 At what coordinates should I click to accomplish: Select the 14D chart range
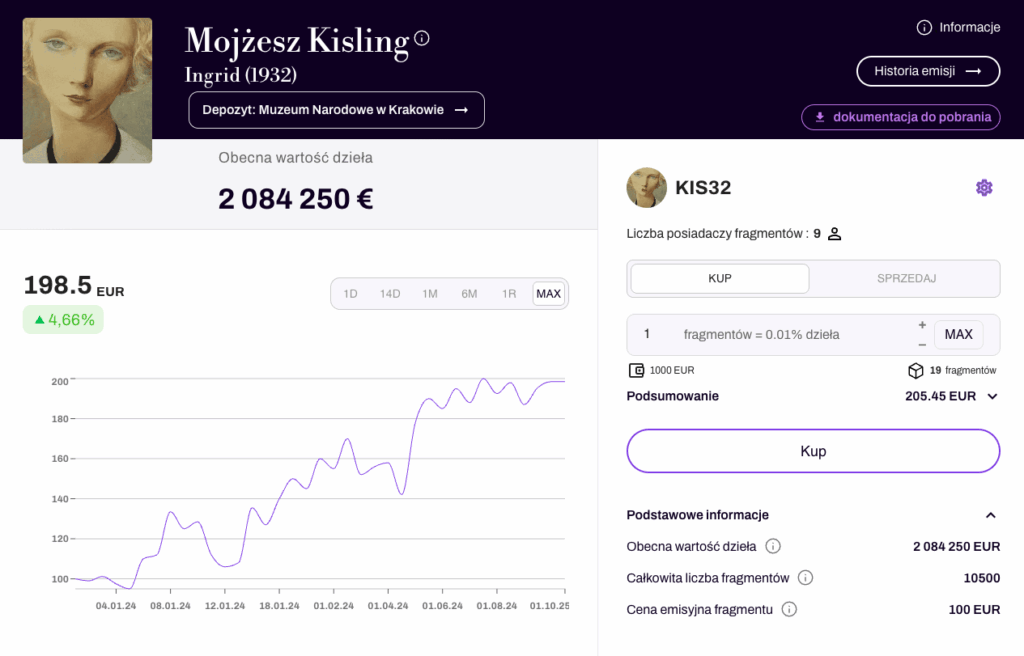[390, 294]
